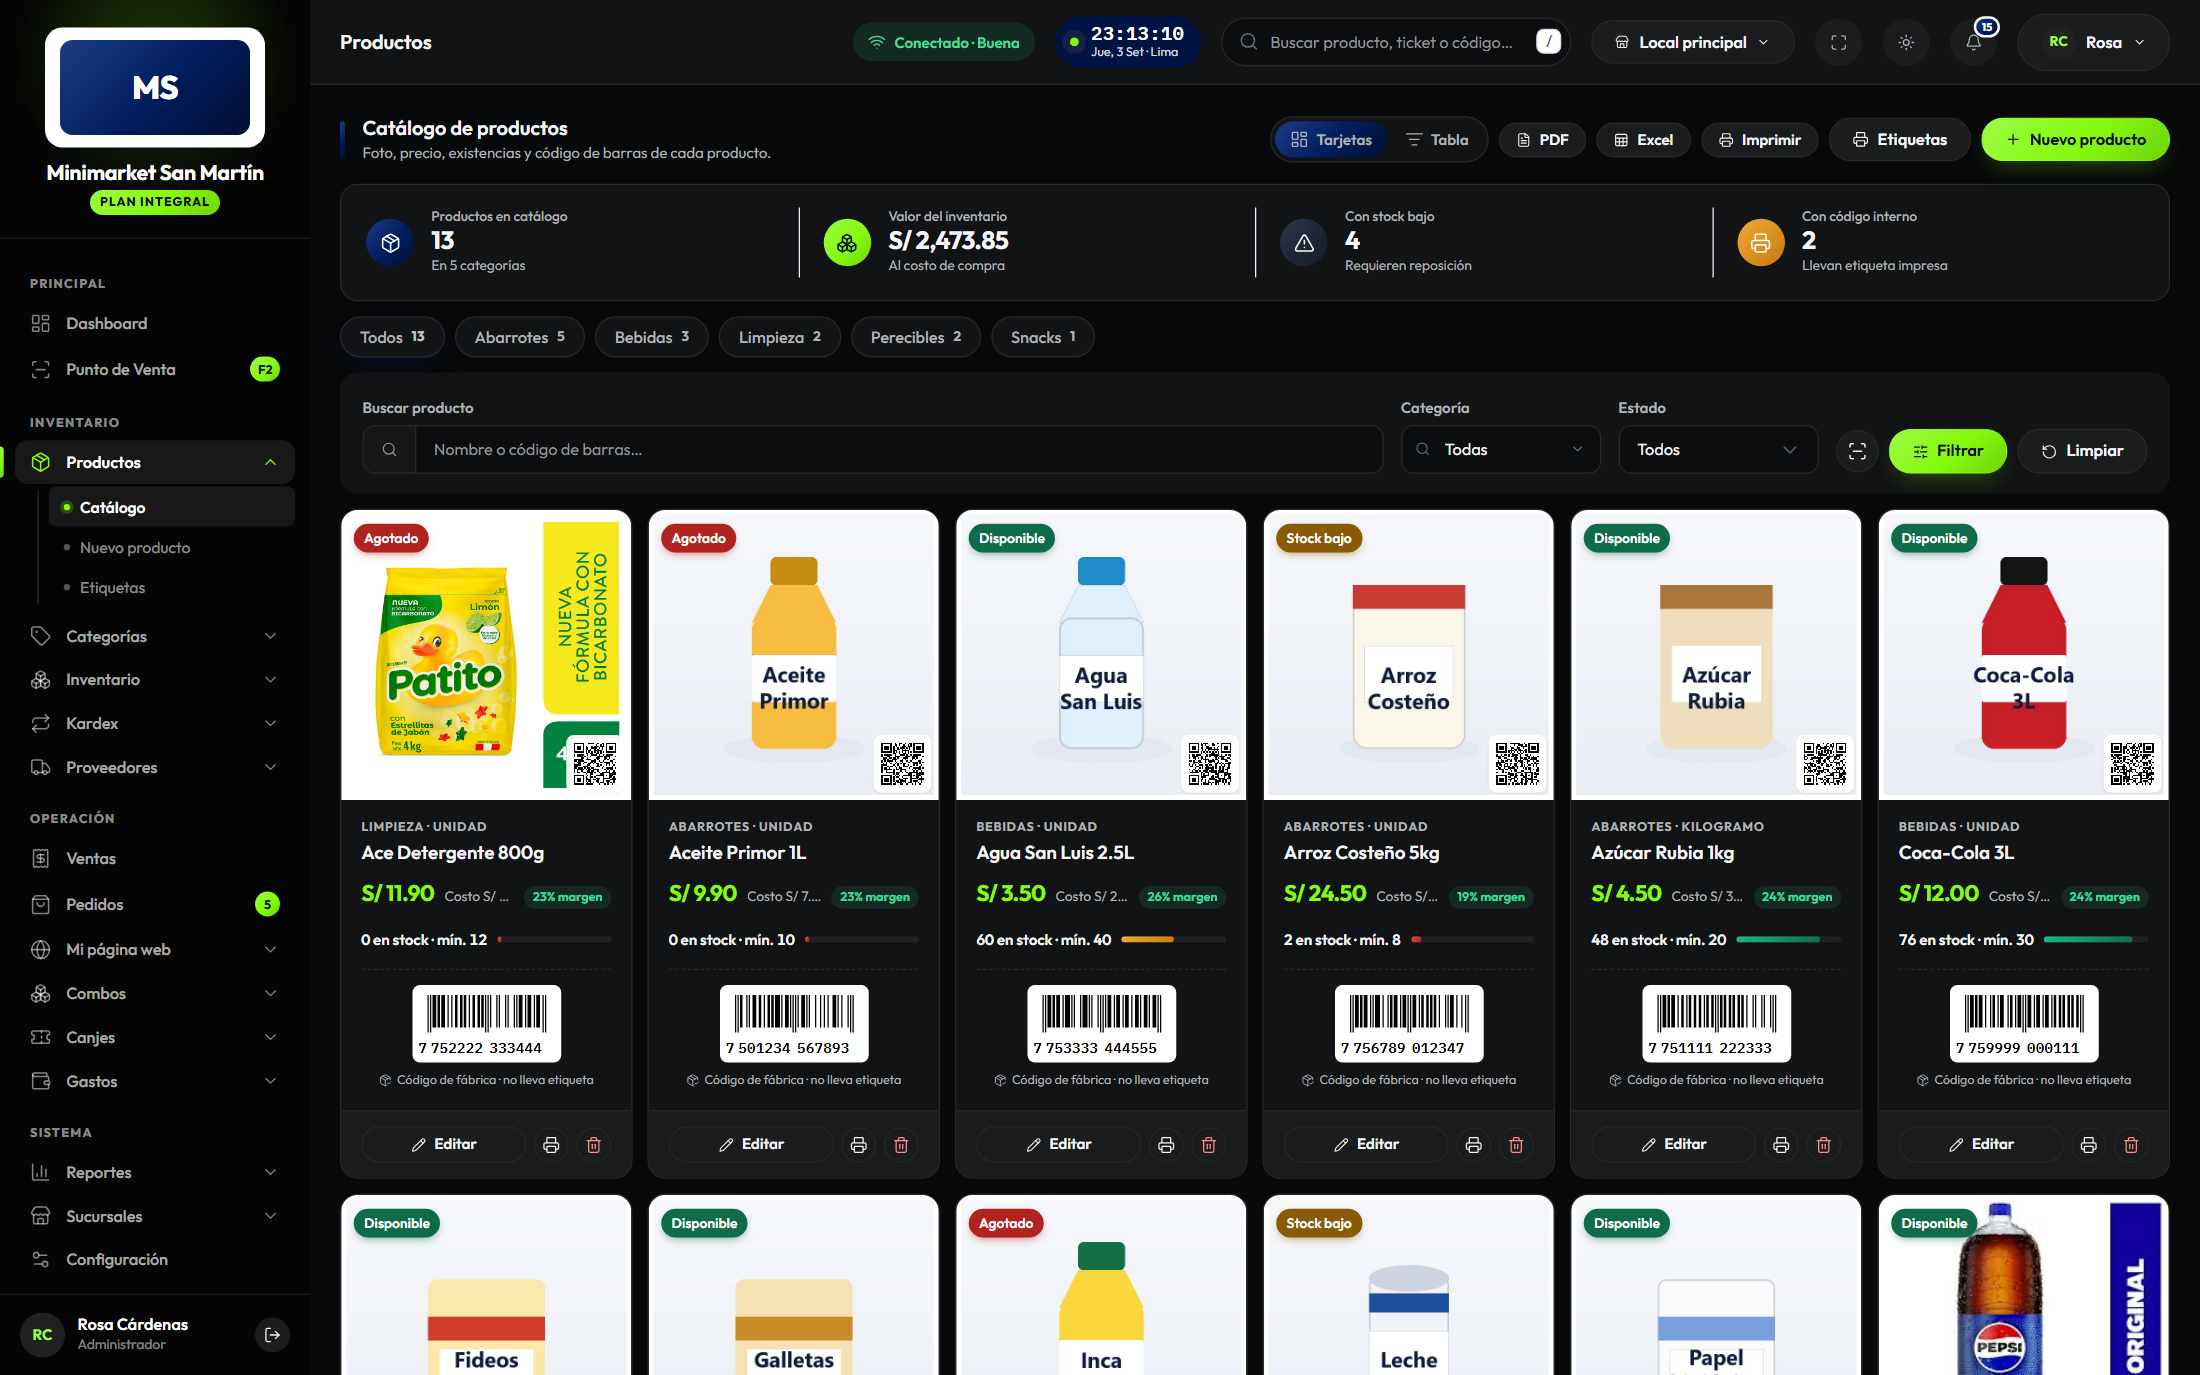Delete Ace Detergente 800g with trash icon
Screen dimensions: 2200x1375
coord(593,1145)
